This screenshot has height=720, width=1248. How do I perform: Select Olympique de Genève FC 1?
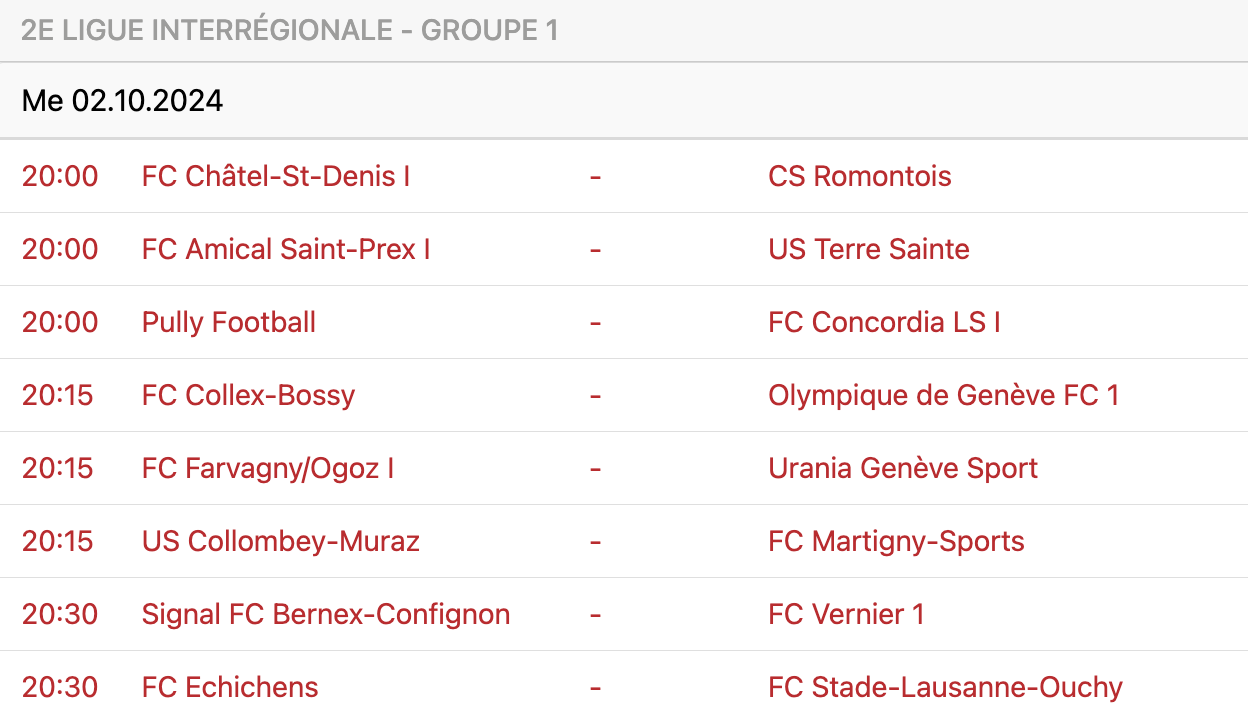point(943,395)
